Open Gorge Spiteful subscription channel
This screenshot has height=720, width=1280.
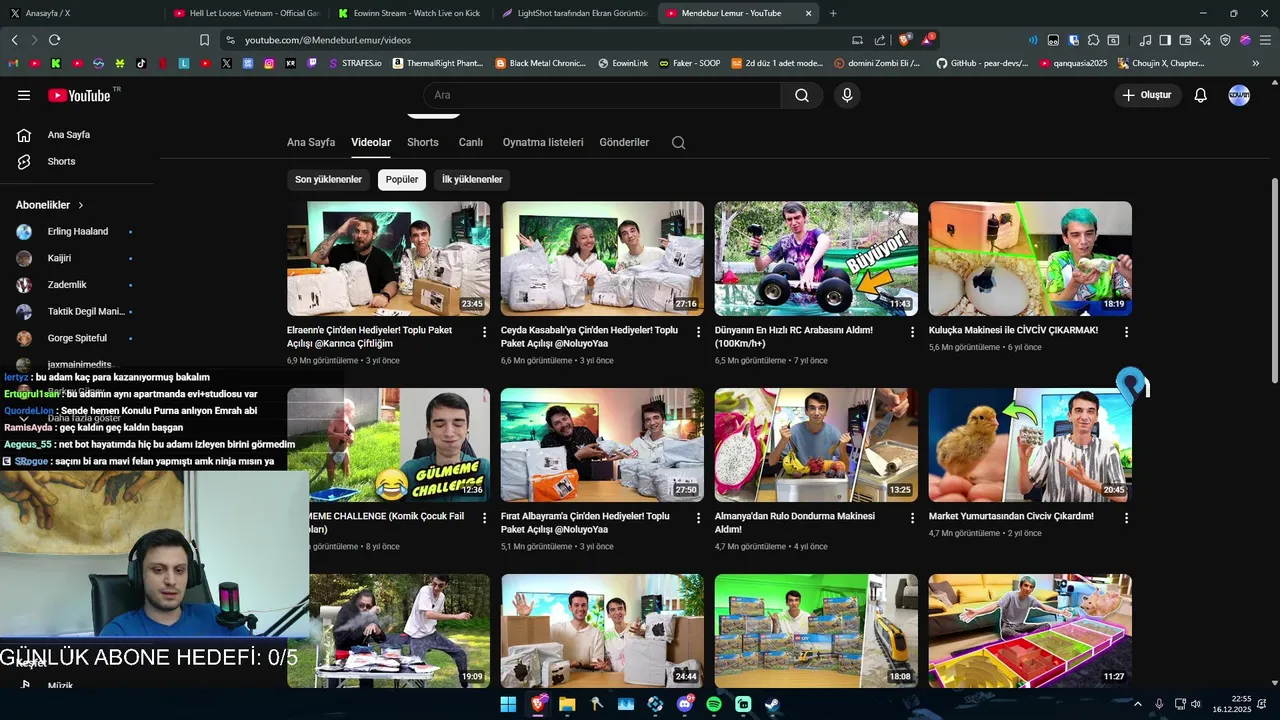(x=77, y=338)
